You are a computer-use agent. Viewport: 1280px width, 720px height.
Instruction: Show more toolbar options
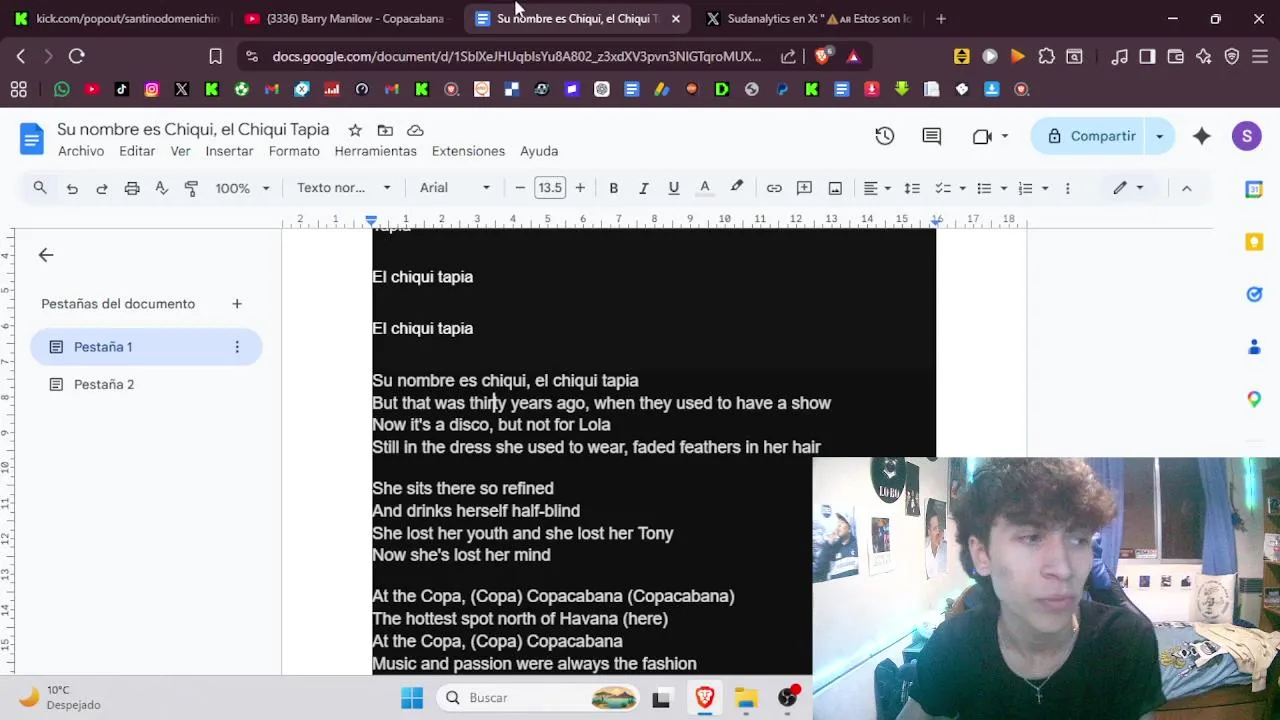(1068, 188)
